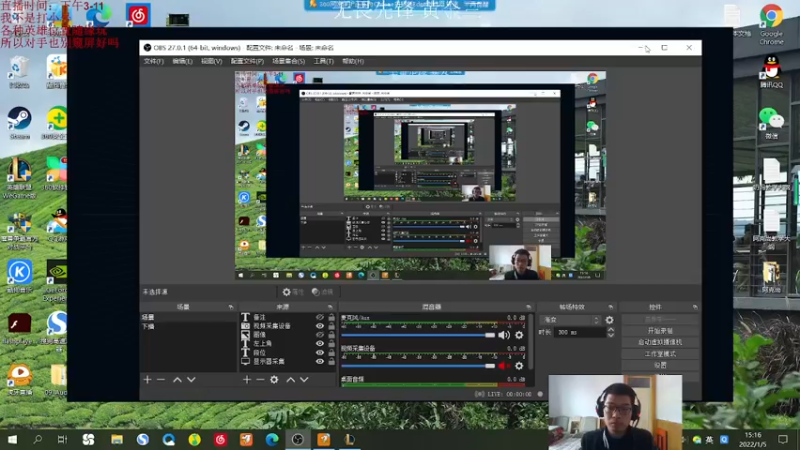The image size is (800, 450).
Task: Toggle lock on 图像 source
Action: tap(332, 335)
